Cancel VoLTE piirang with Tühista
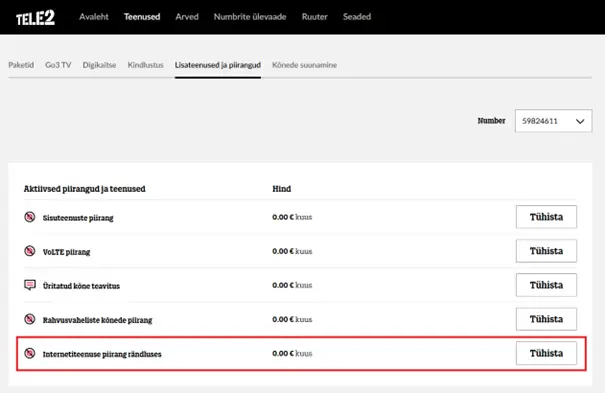This screenshot has height=393, width=605. (546, 251)
